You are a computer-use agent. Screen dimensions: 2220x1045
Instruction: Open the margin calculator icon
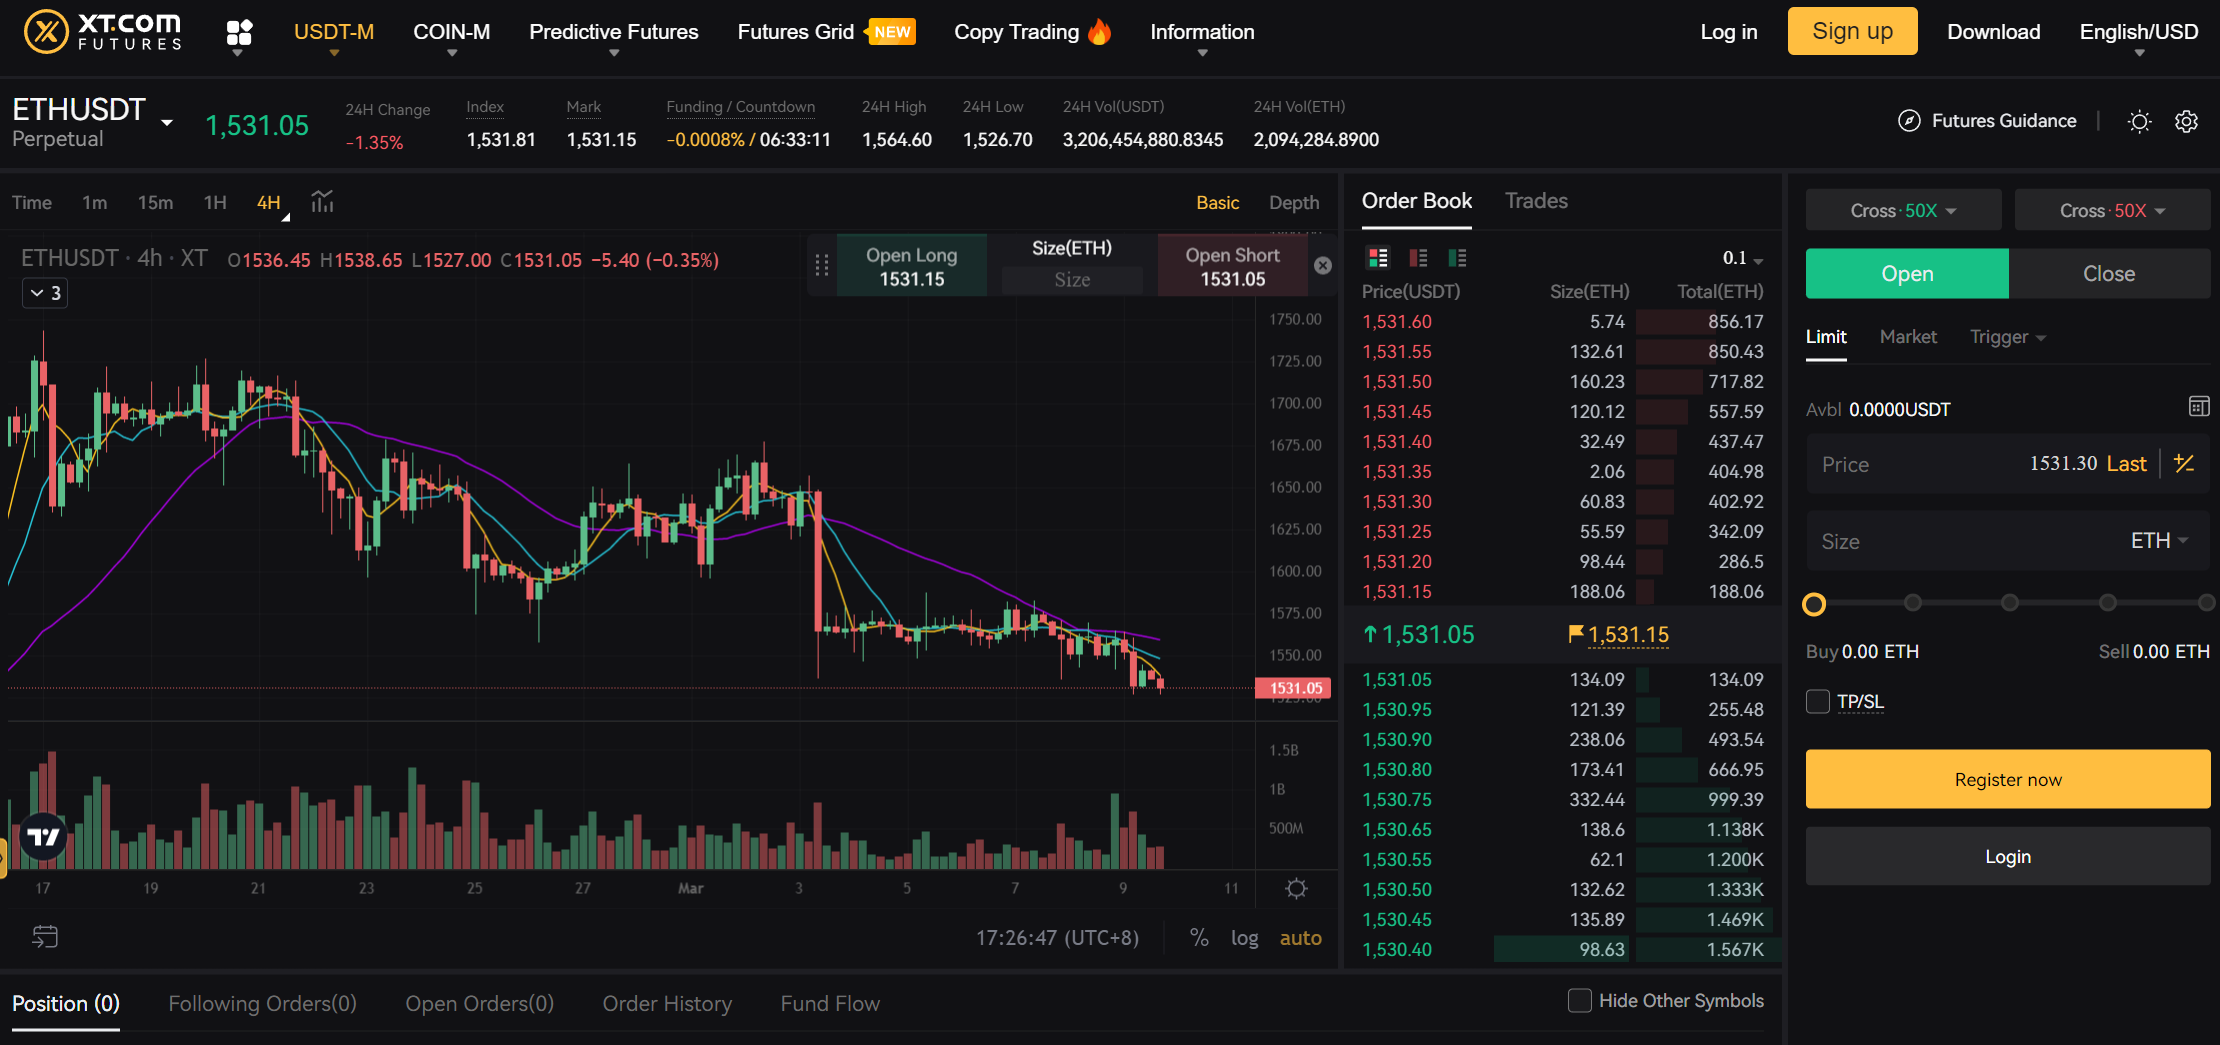[2199, 406]
